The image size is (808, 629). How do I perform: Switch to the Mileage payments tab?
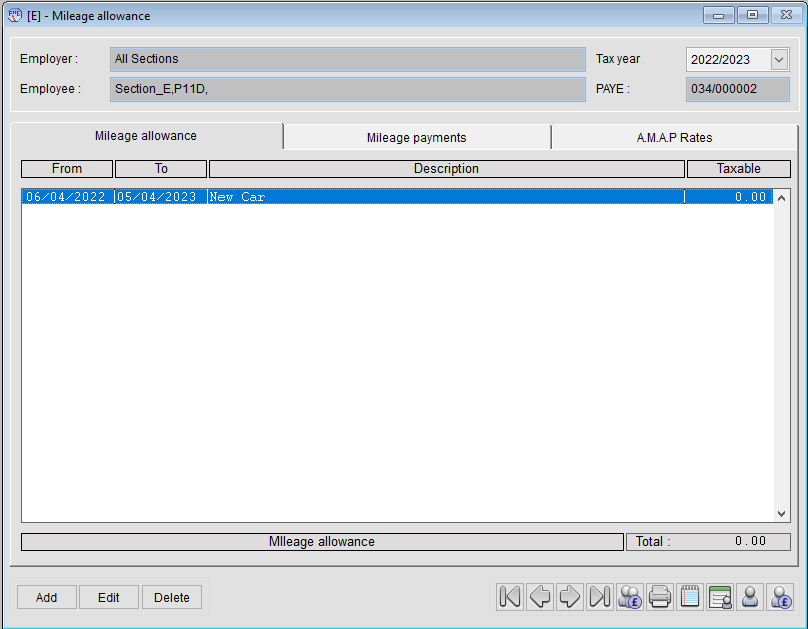coord(416,138)
